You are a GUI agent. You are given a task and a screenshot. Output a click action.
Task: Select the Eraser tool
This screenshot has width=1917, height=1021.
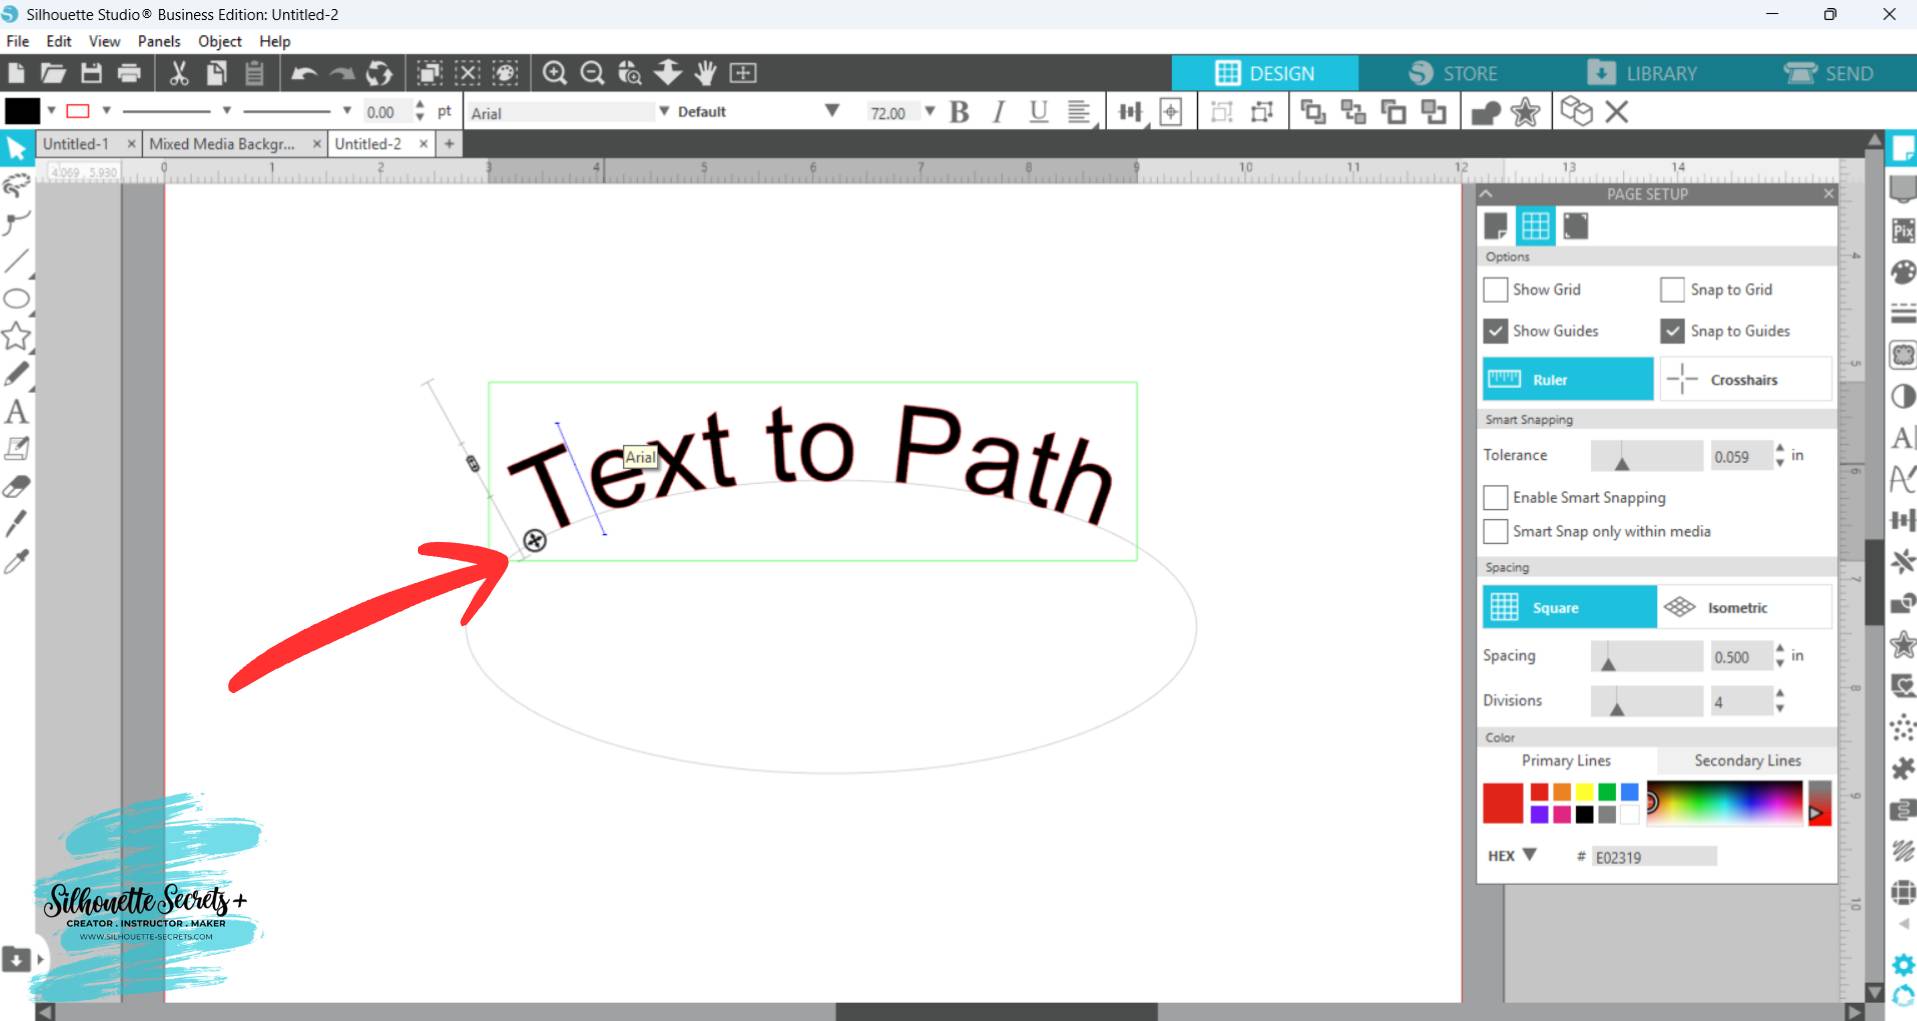[x=16, y=487]
